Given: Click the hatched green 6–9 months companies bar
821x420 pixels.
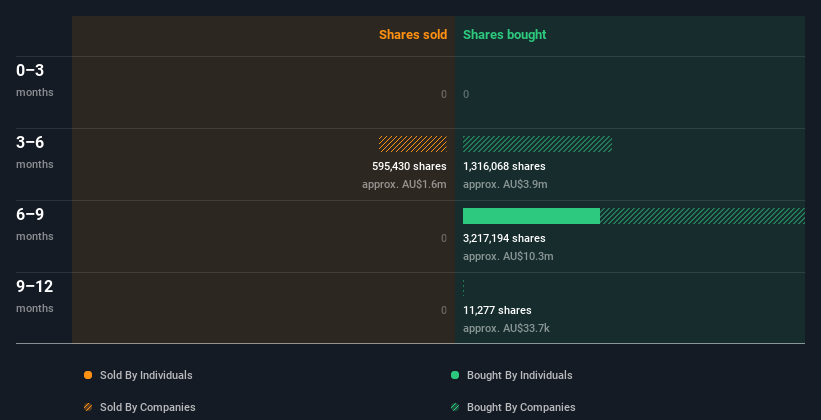Looking at the screenshot, I should (702, 216).
